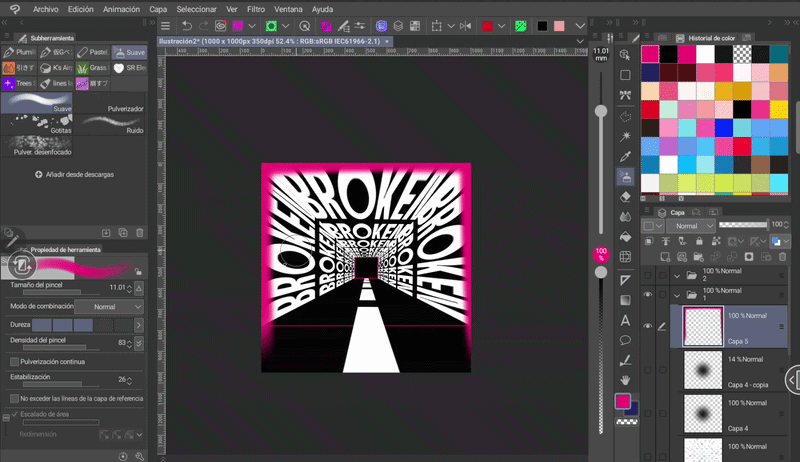The image size is (800, 462).
Task: Hide the Capa 5 layer via eye icon
Action: (x=648, y=326)
